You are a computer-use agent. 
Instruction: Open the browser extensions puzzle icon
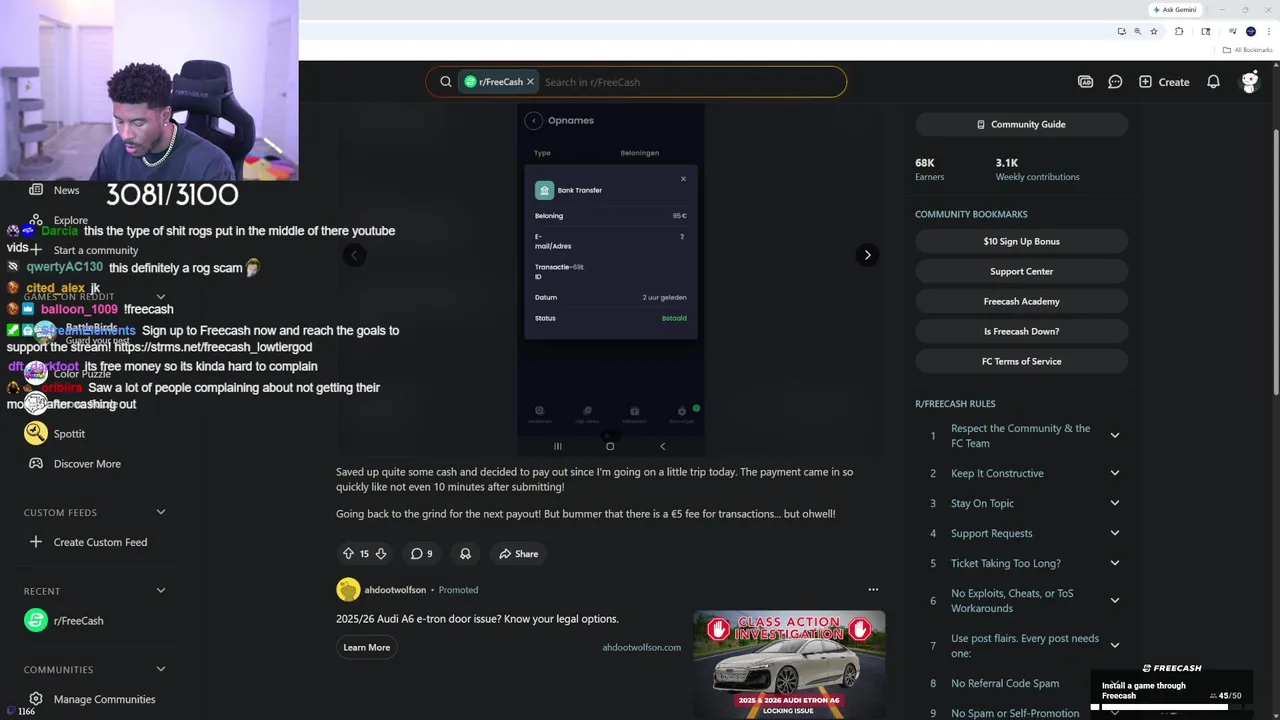[x=1179, y=32]
